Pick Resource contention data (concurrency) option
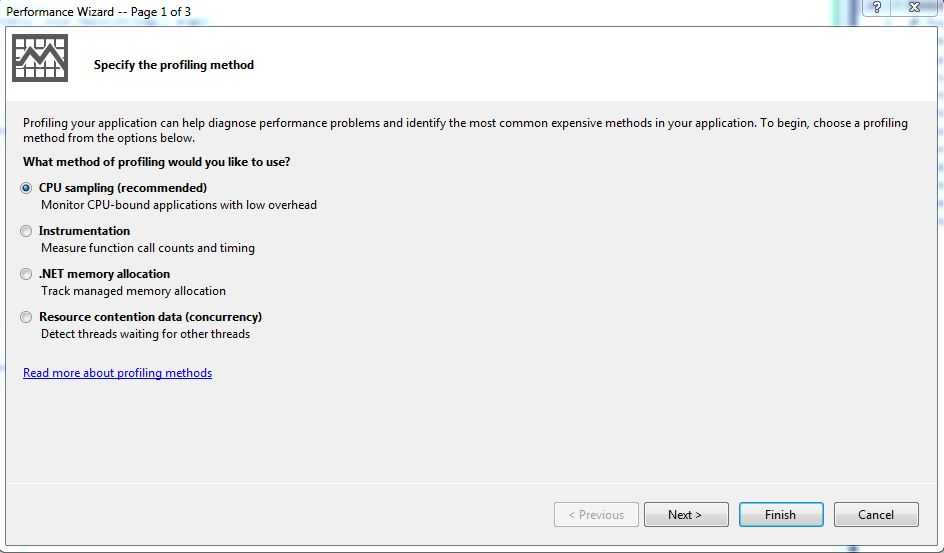Screen dimensions: 944x553 (x=27, y=317)
